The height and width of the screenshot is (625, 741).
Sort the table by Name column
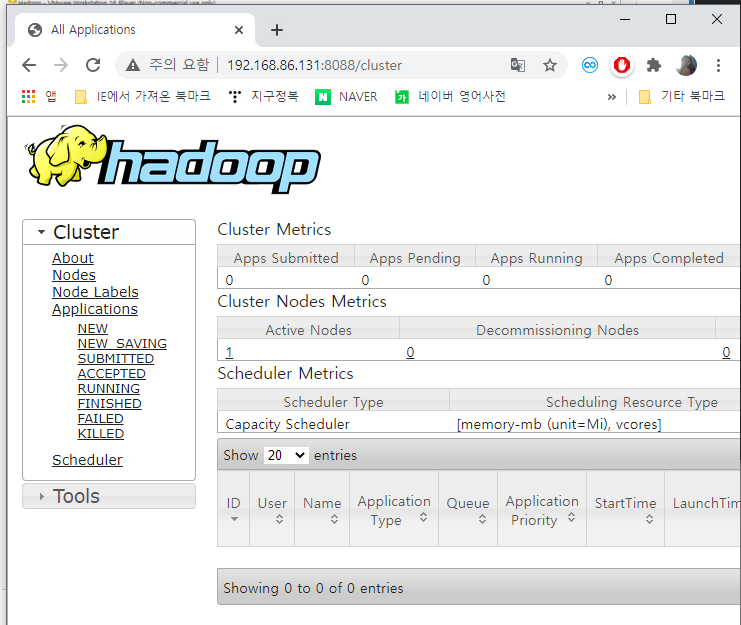pos(322,509)
